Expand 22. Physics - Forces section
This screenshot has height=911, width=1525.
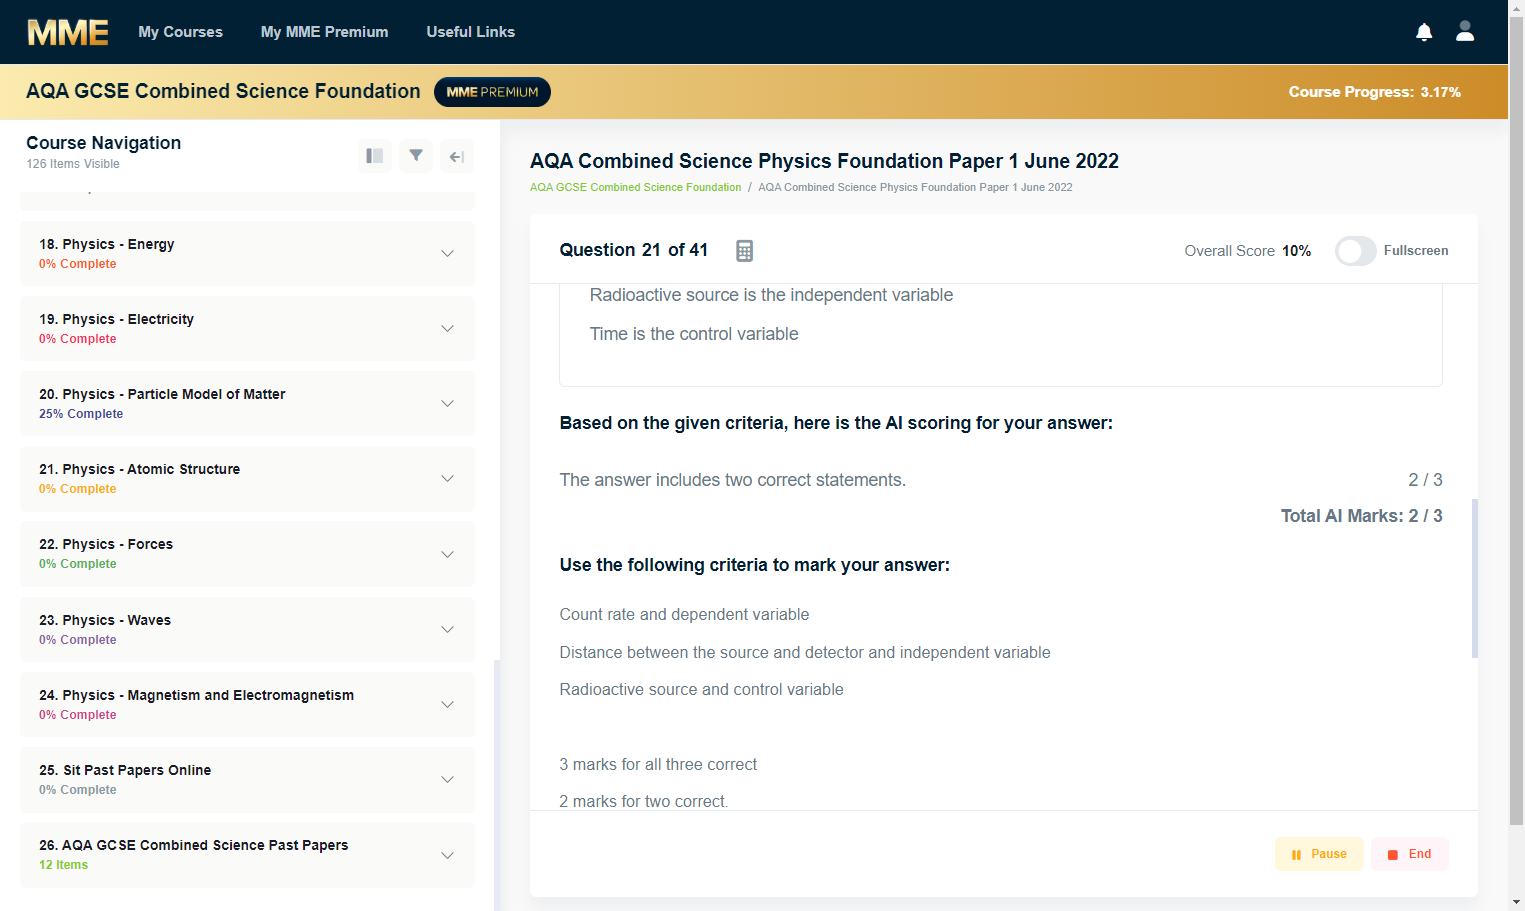coord(247,554)
